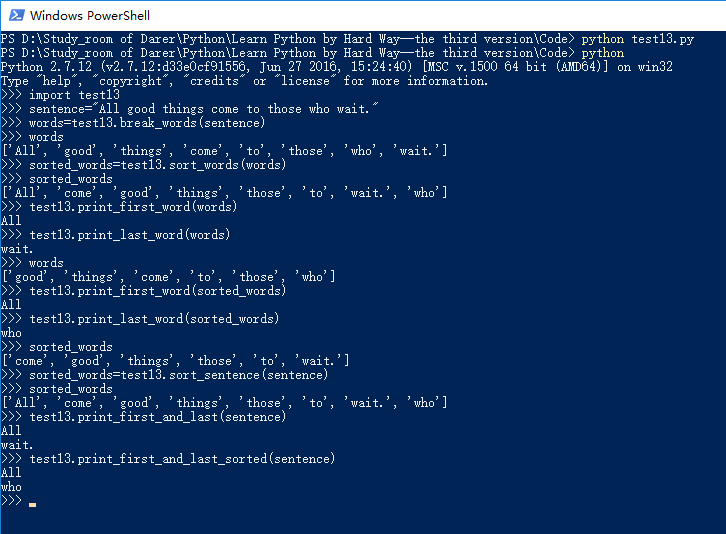This screenshot has width=726, height=534.
Task: Click the test13.print_first_and_last(sentence) command
Action: [x=157, y=417]
